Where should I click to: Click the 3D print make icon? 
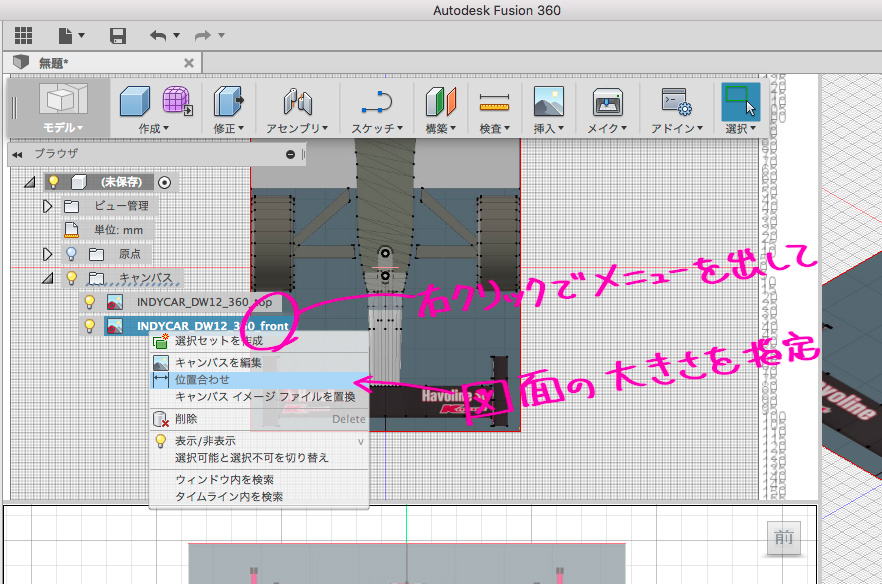[608, 102]
